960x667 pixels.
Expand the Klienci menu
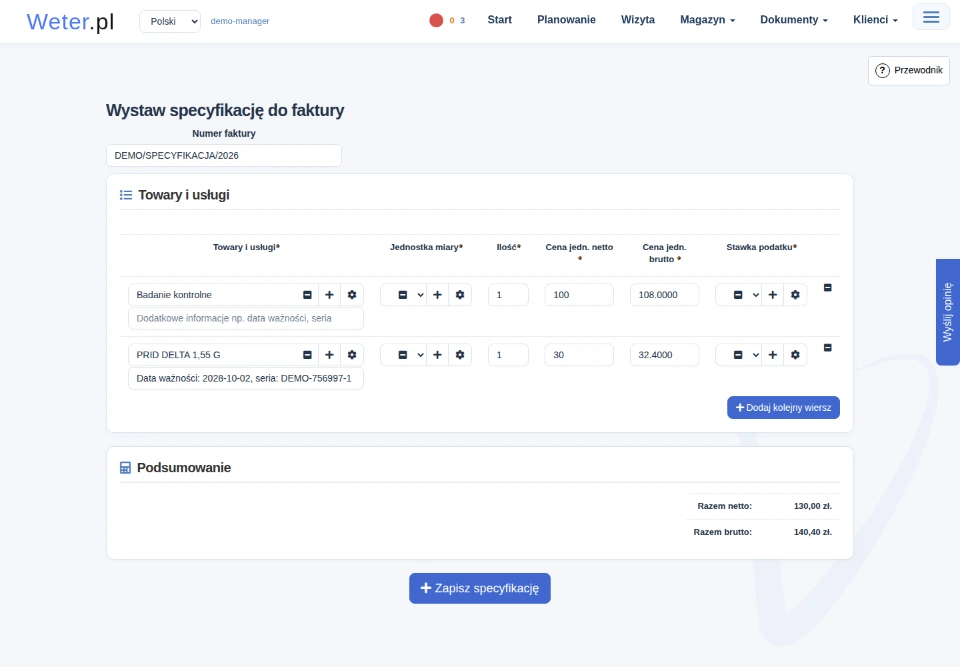pos(875,20)
